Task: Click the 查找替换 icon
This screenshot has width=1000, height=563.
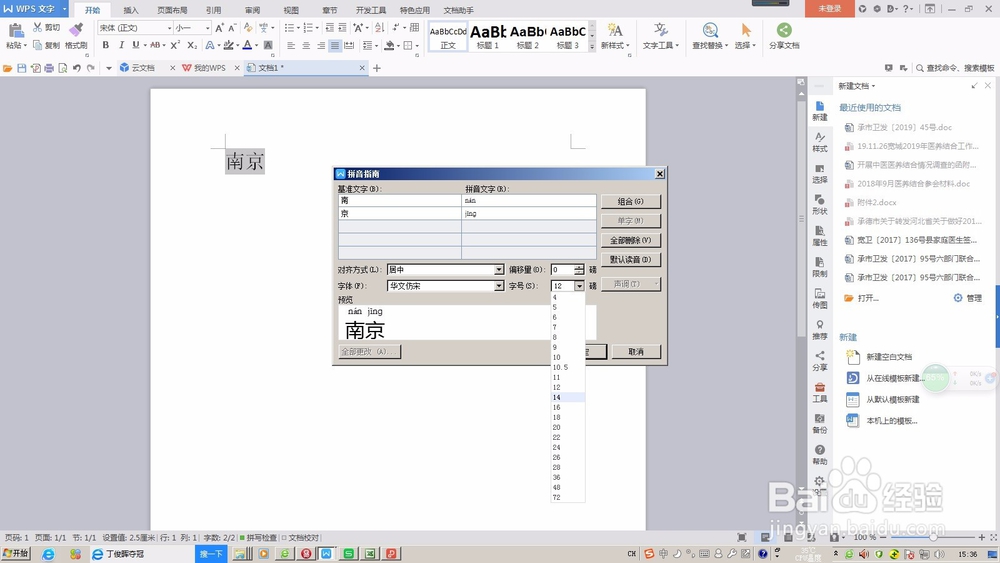Action: click(x=710, y=30)
